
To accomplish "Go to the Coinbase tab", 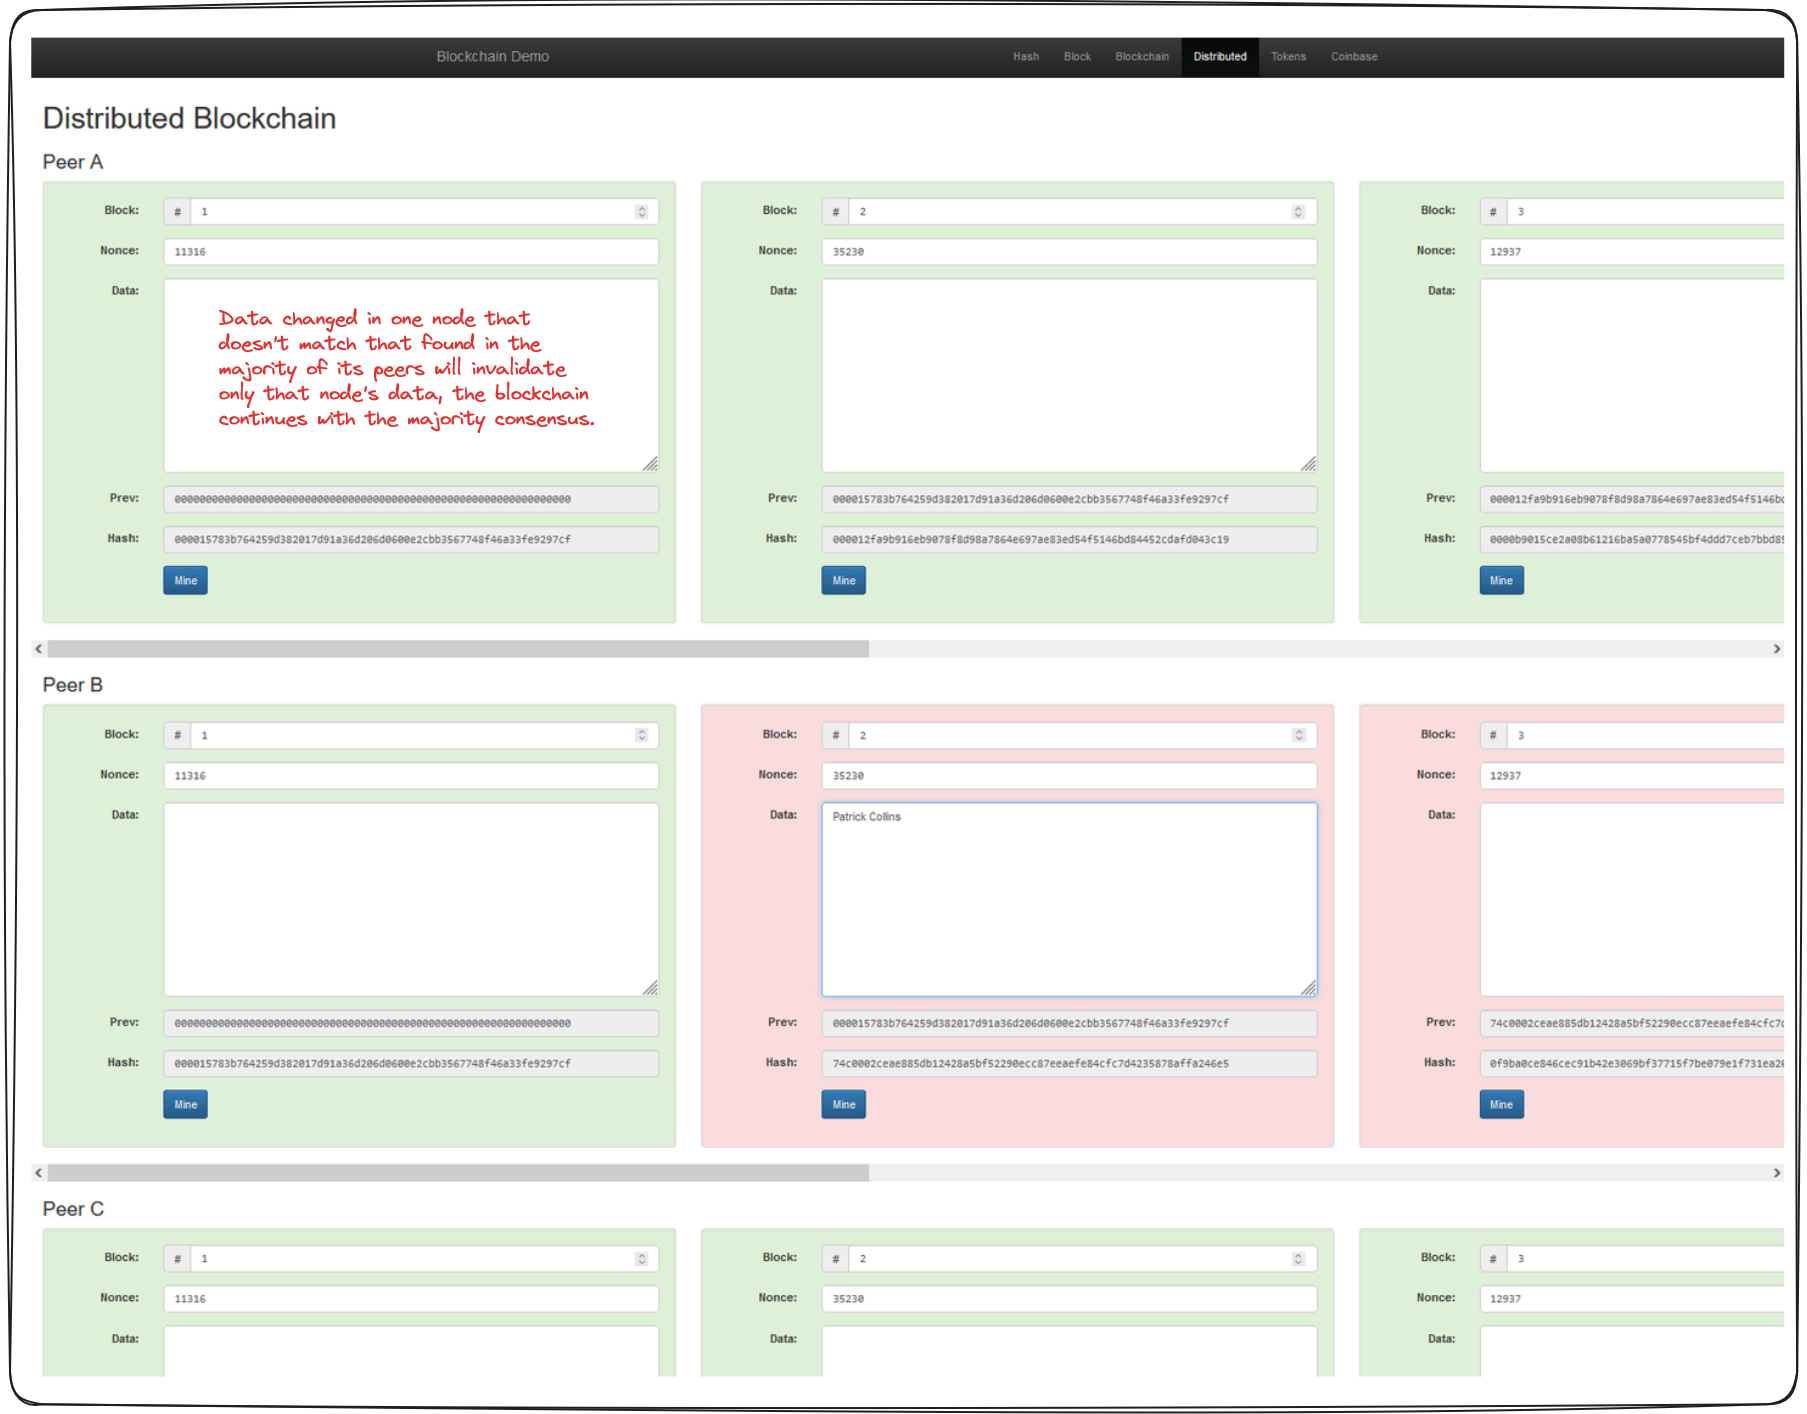I will click(1353, 57).
